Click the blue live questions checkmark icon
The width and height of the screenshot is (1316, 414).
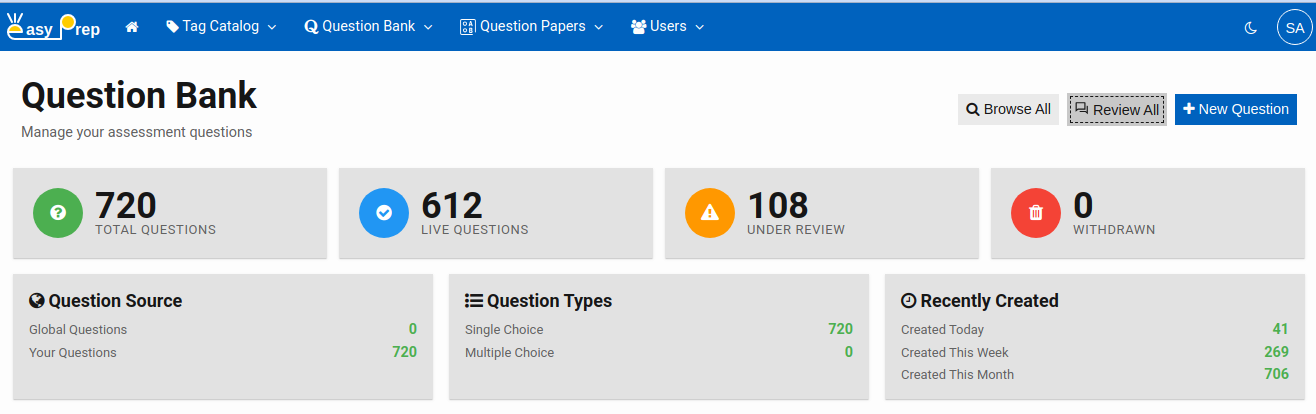[x=384, y=212]
